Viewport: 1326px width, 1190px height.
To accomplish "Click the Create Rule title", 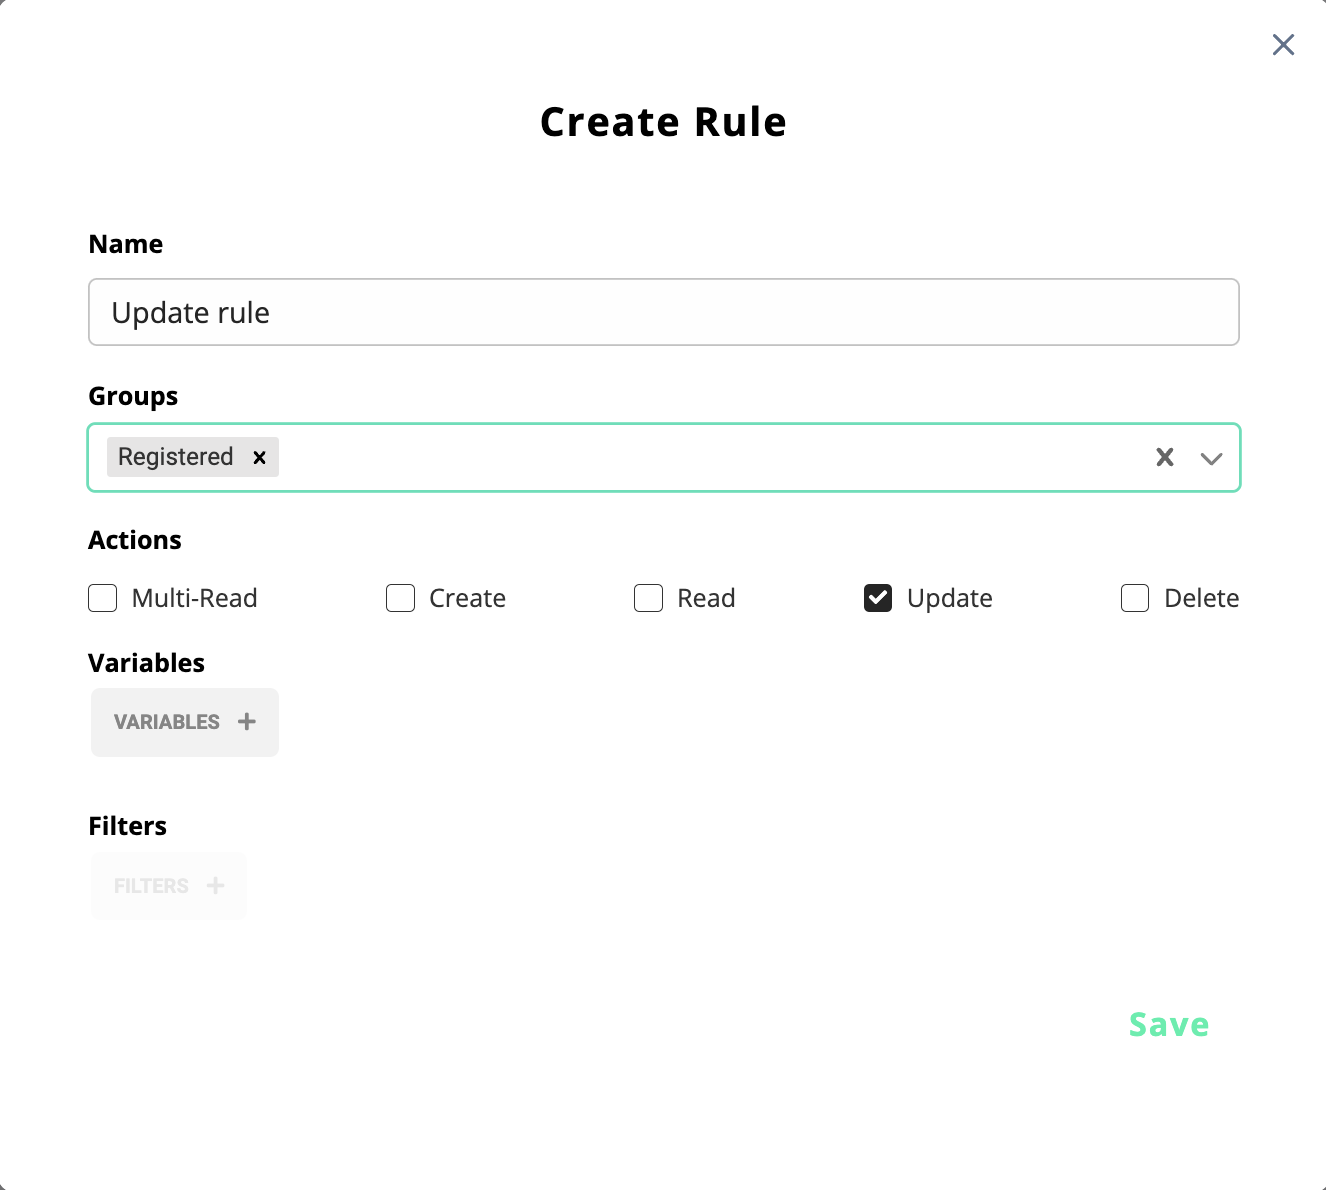I will pos(664,122).
